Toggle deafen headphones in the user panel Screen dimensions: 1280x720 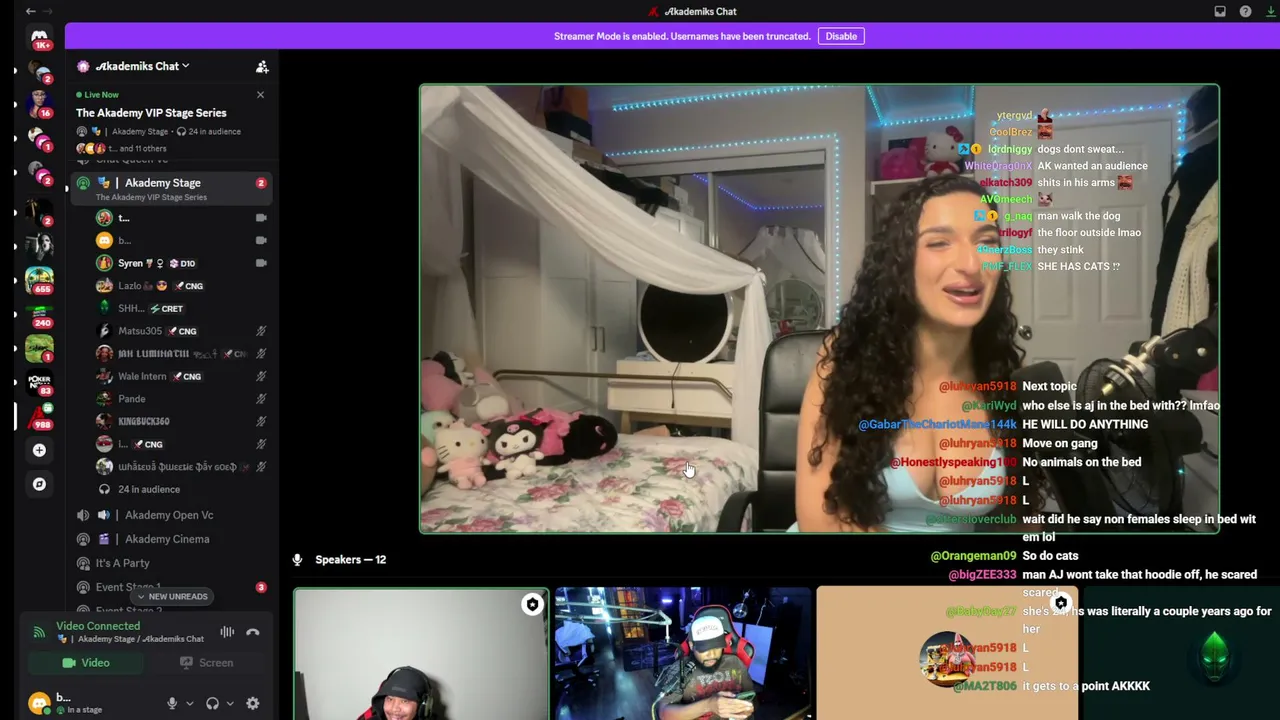[212, 703]
